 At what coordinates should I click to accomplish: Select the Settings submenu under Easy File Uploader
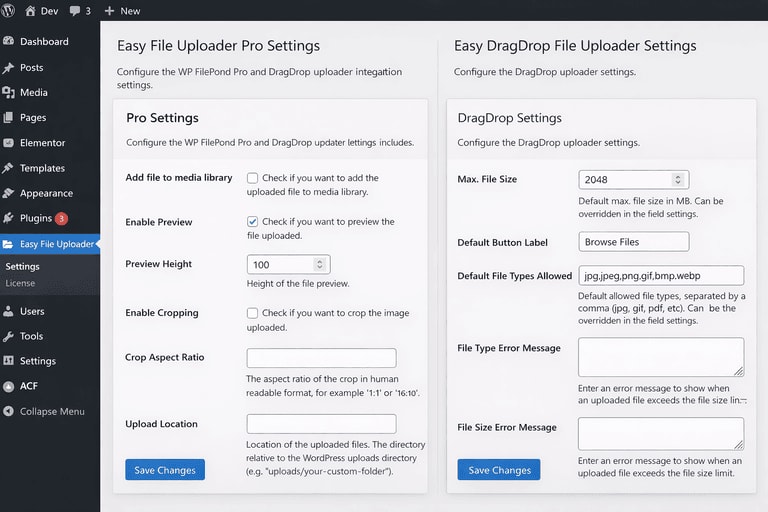(x=23, y=267)
